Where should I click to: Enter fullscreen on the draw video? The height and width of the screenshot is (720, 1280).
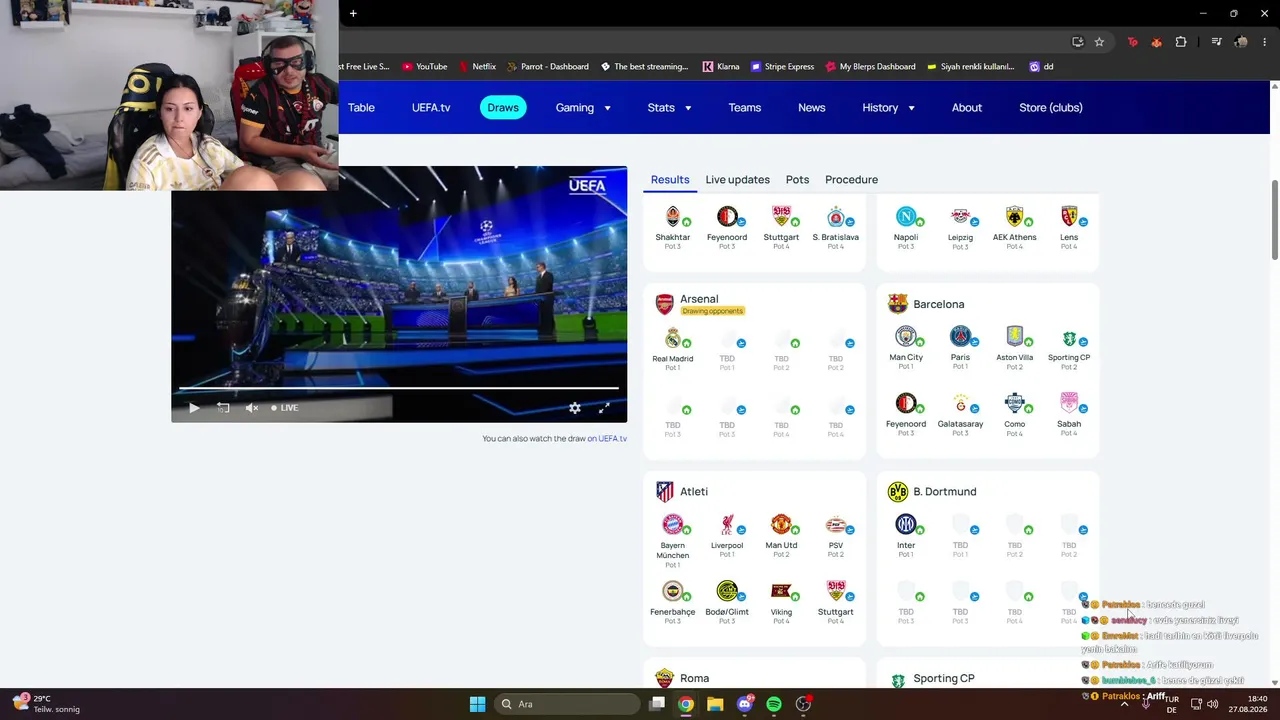[604, 408]
